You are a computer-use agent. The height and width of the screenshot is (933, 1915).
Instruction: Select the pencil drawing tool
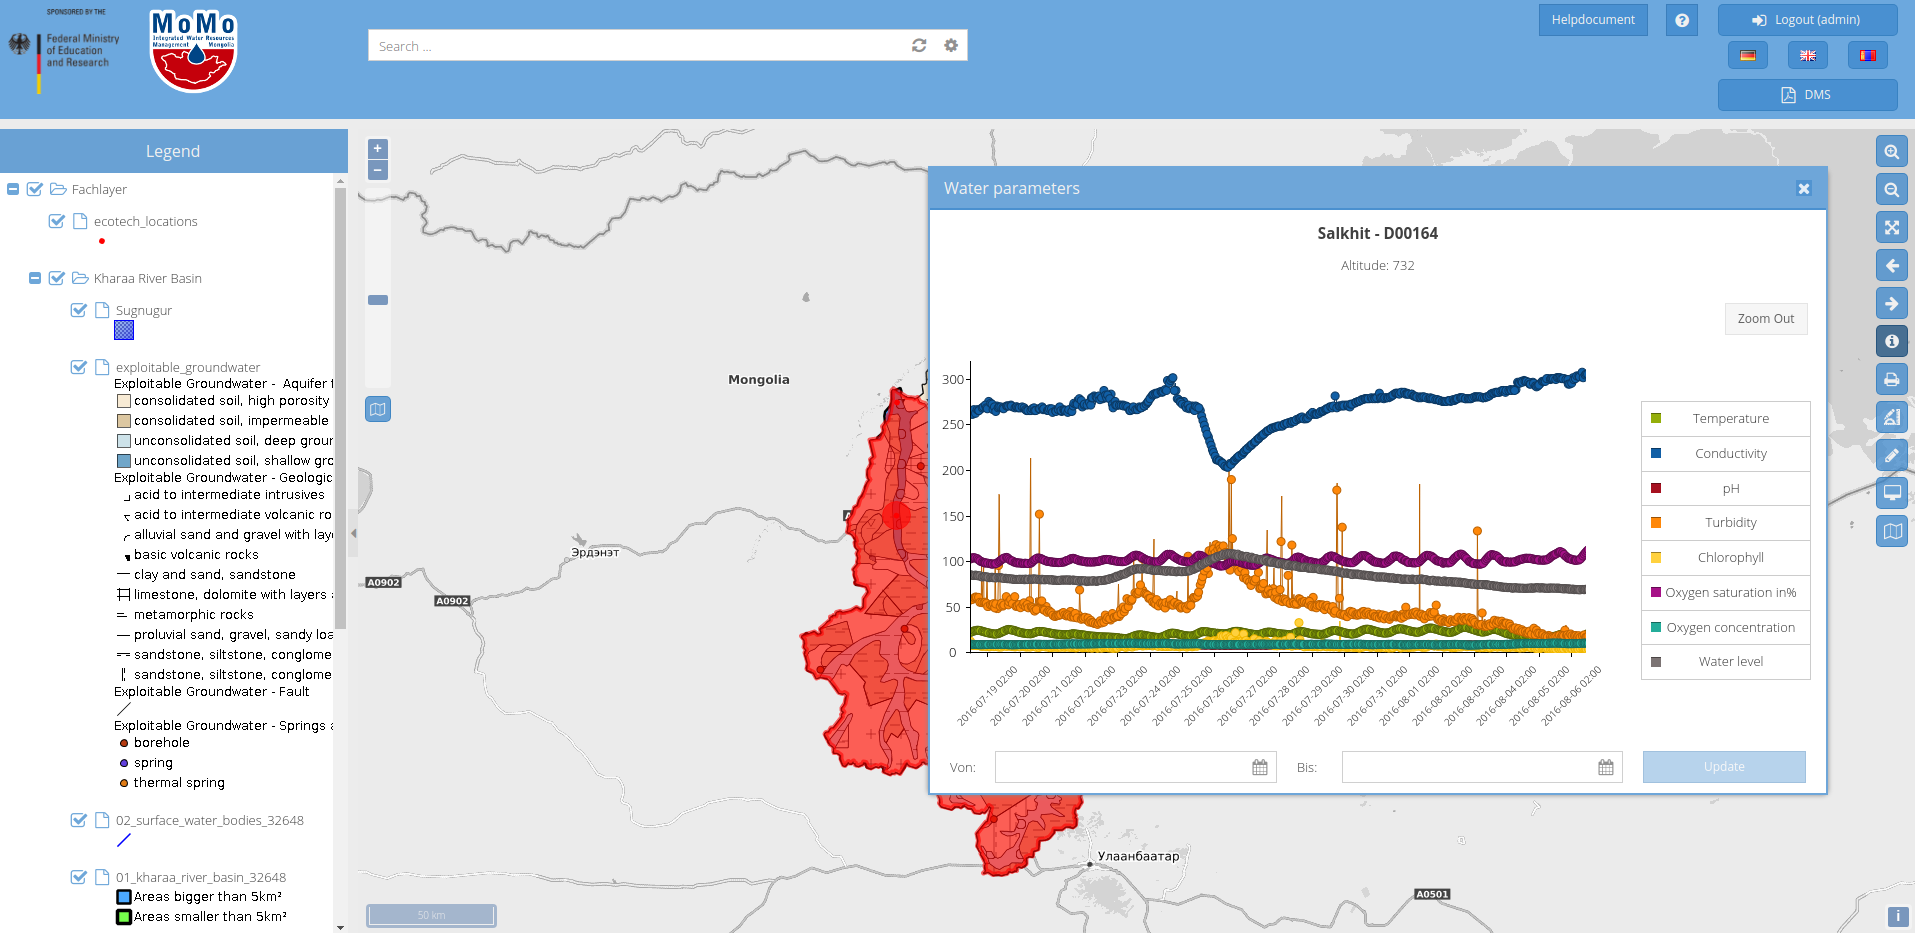pyautogui.click(x=1891, y=455)
